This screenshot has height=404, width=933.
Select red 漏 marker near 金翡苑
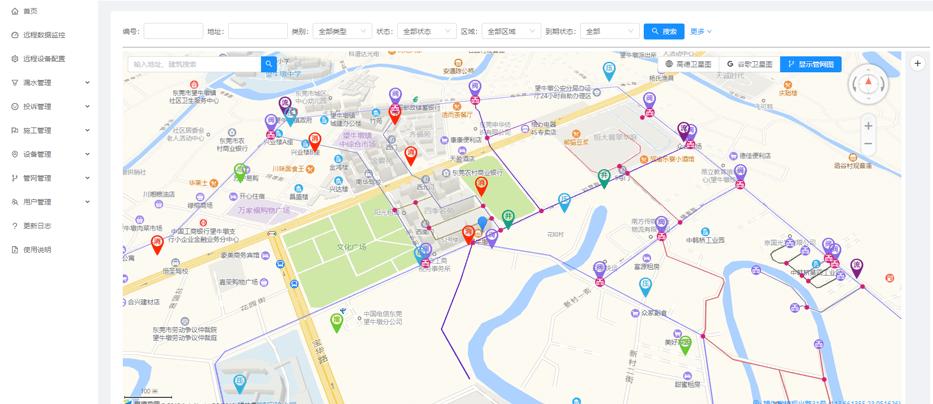(411, 155)
